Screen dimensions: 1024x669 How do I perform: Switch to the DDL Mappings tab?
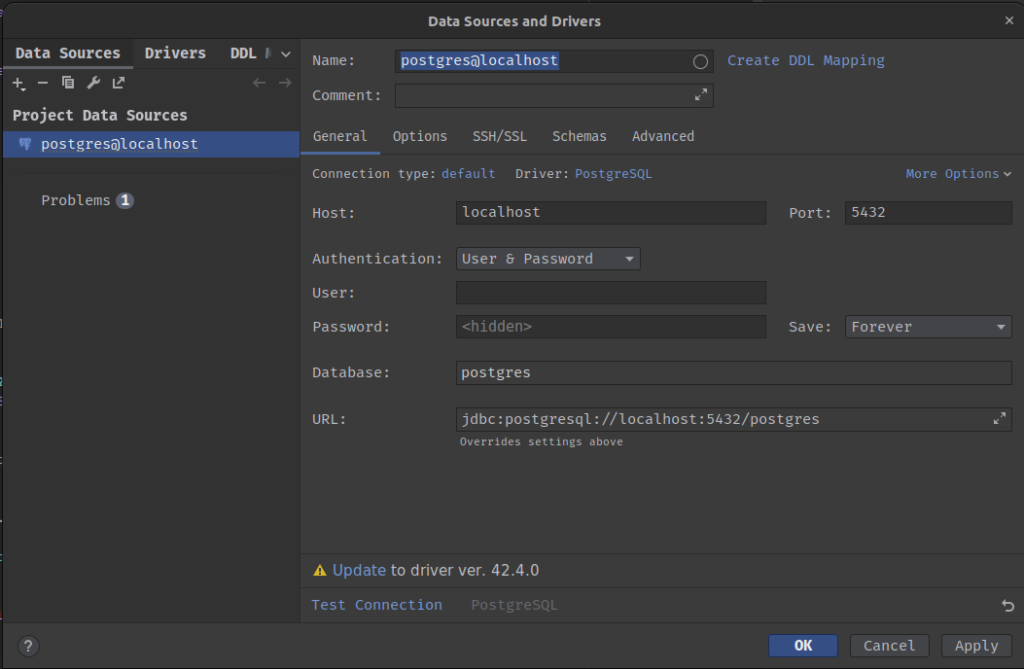click(250, 53)
